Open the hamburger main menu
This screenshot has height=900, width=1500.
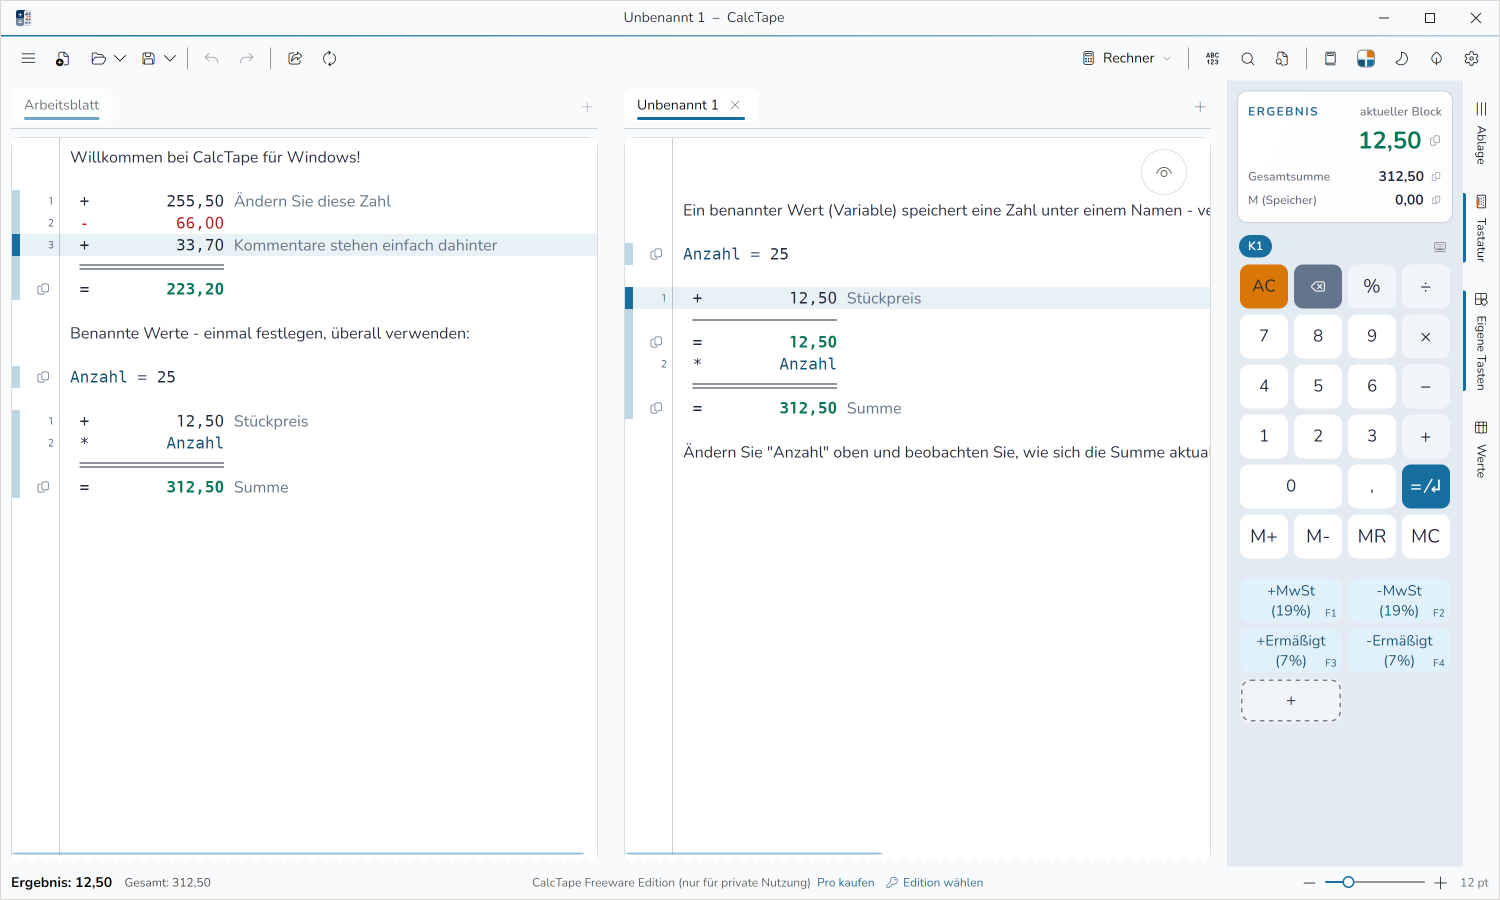(x=28, y=58)
